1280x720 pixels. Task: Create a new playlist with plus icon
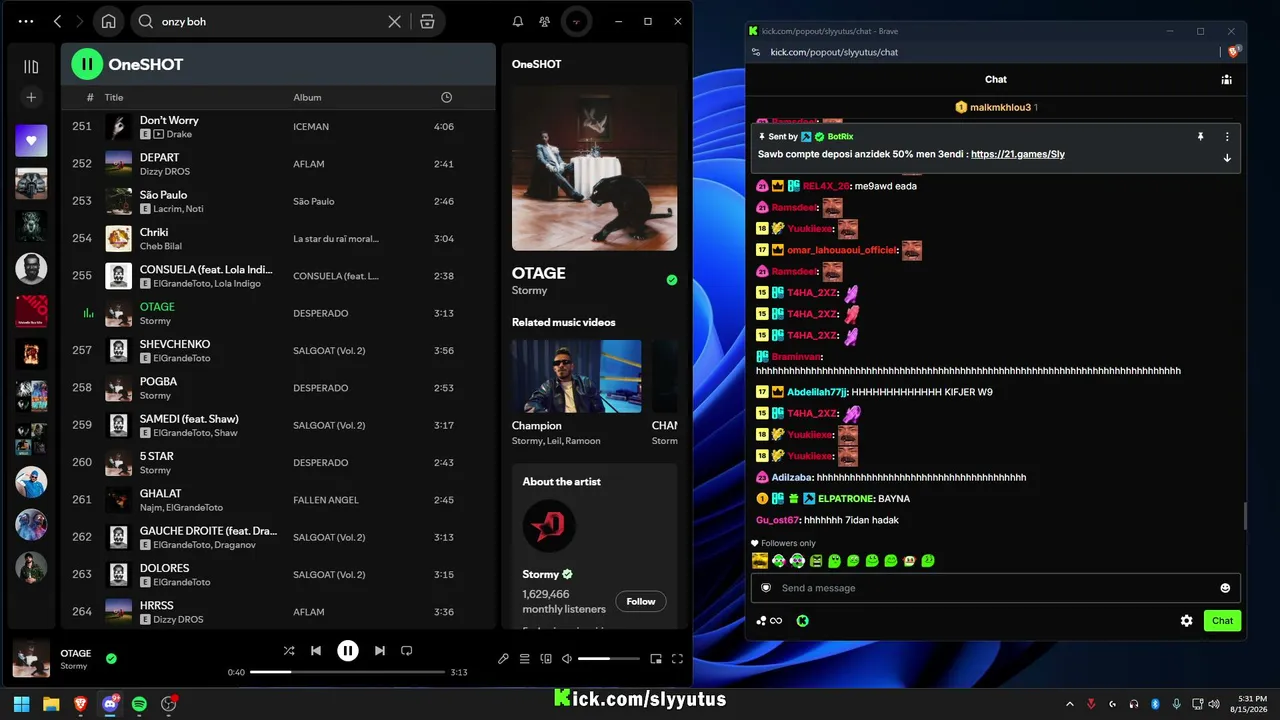pos(31,97)
